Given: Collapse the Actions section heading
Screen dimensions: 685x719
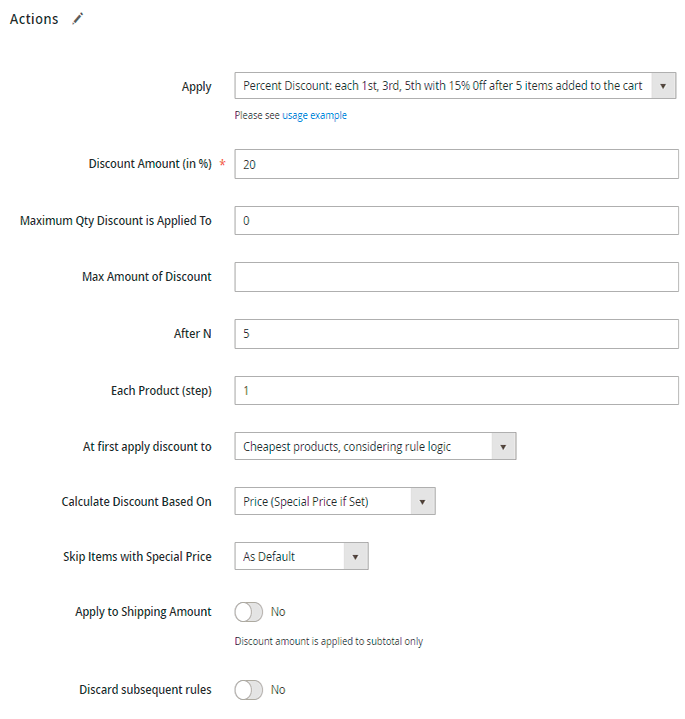Looking at the screenshot, I should point(34,19).
